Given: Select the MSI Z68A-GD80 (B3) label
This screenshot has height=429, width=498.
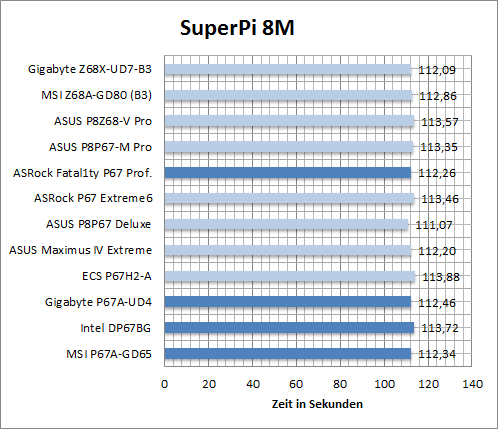Looking at the screenshot, I should point(96,95).
